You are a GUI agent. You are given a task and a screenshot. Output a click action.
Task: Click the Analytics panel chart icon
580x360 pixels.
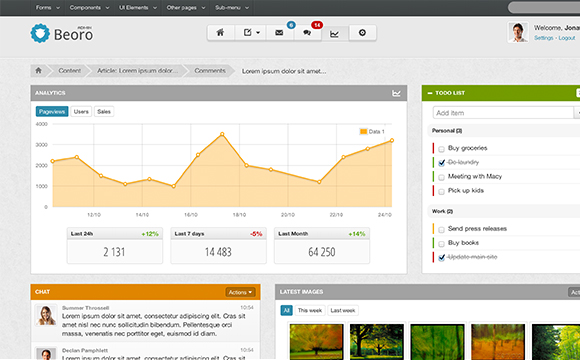396,93
